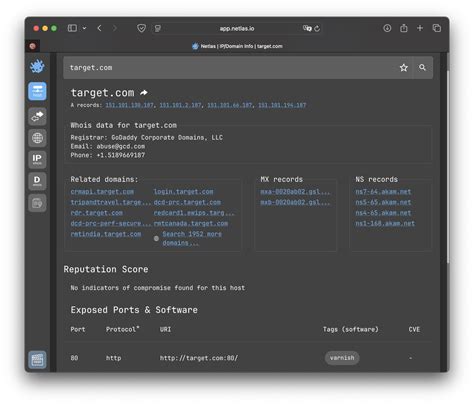
Task: Select the Netlas target.com browser tab
Action: click(x=237, y=46)
